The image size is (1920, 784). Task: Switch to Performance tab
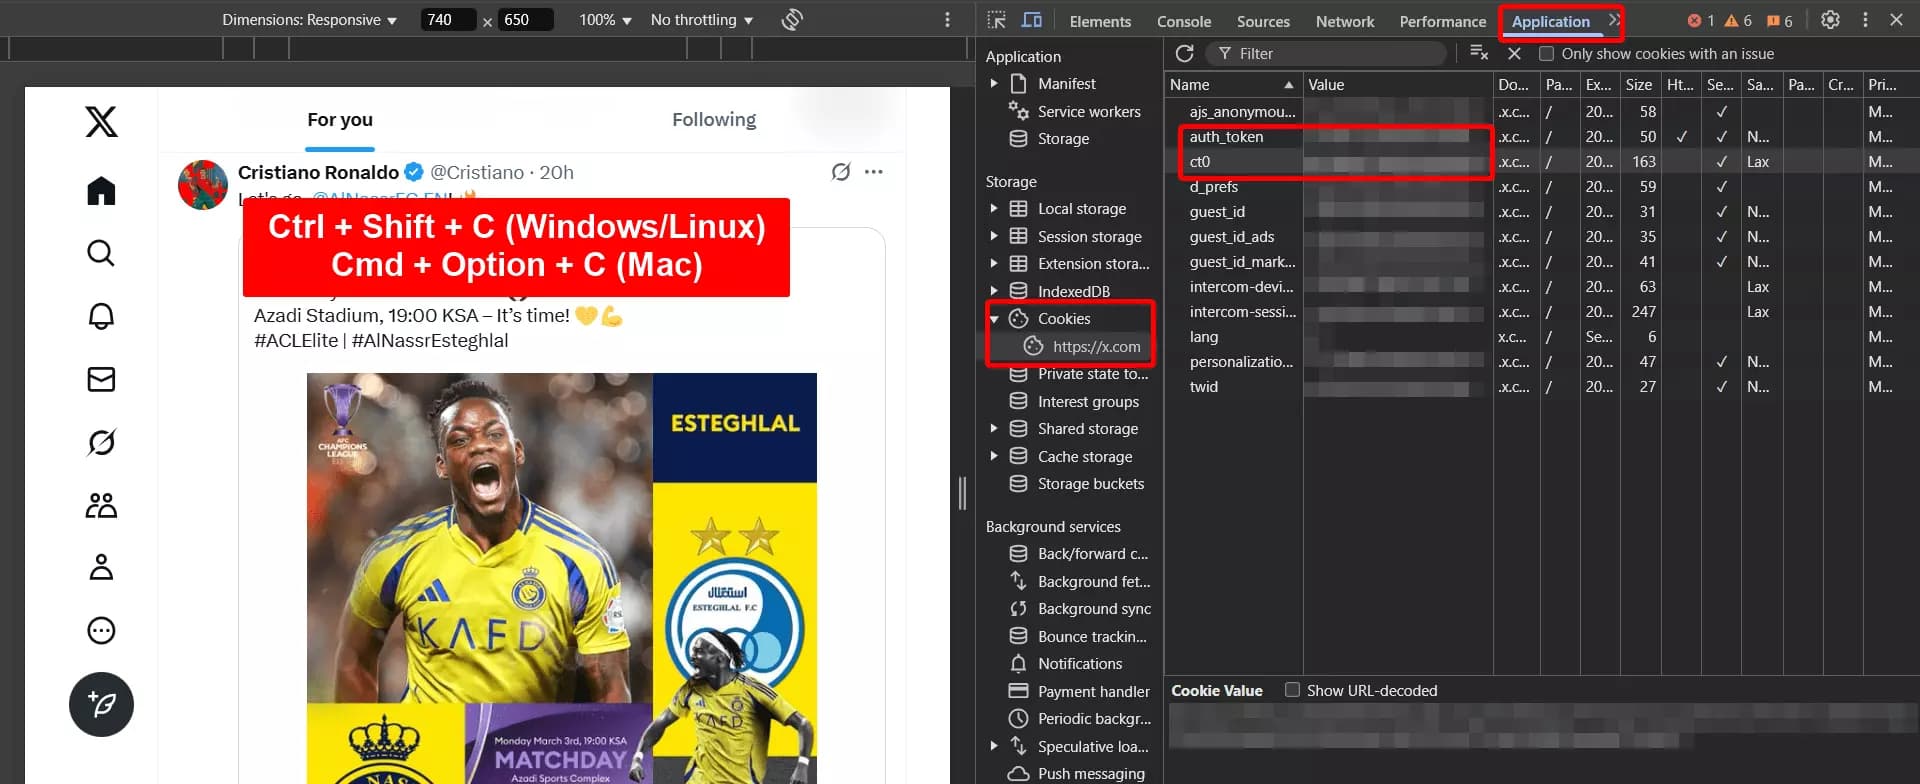1442,21
